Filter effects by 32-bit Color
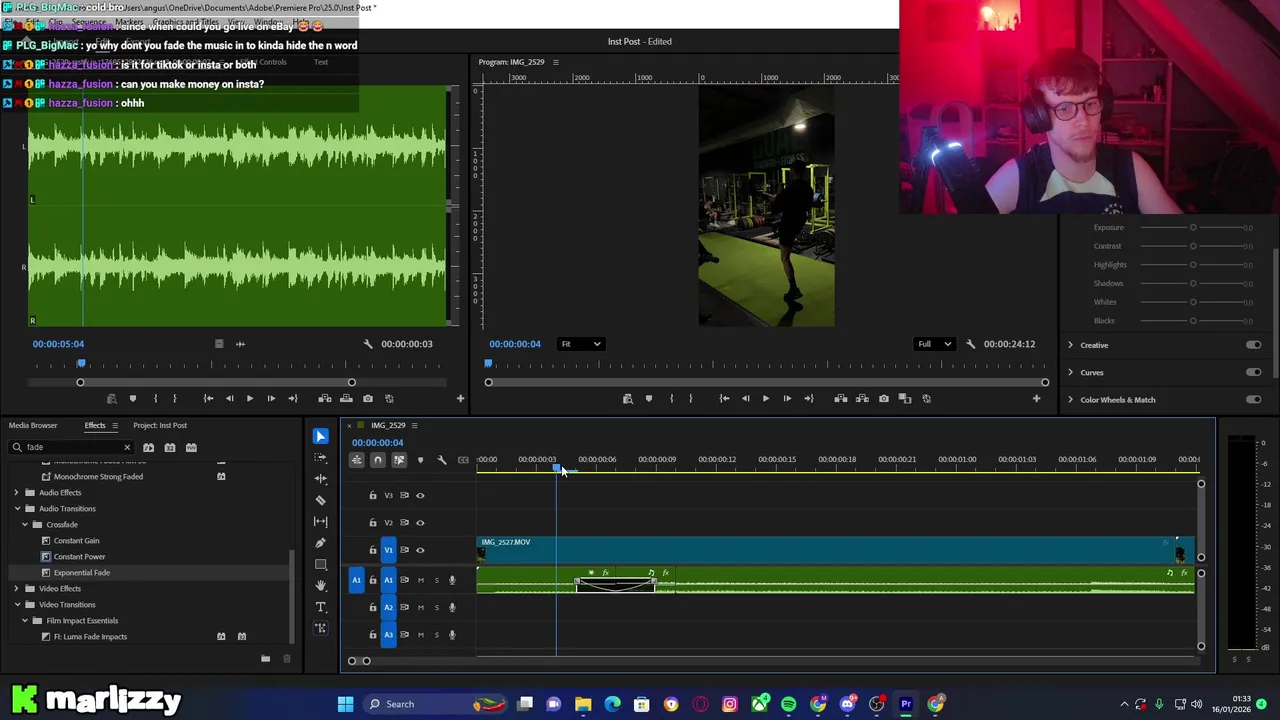1280x720 pixels. click(x=170, y=447)
